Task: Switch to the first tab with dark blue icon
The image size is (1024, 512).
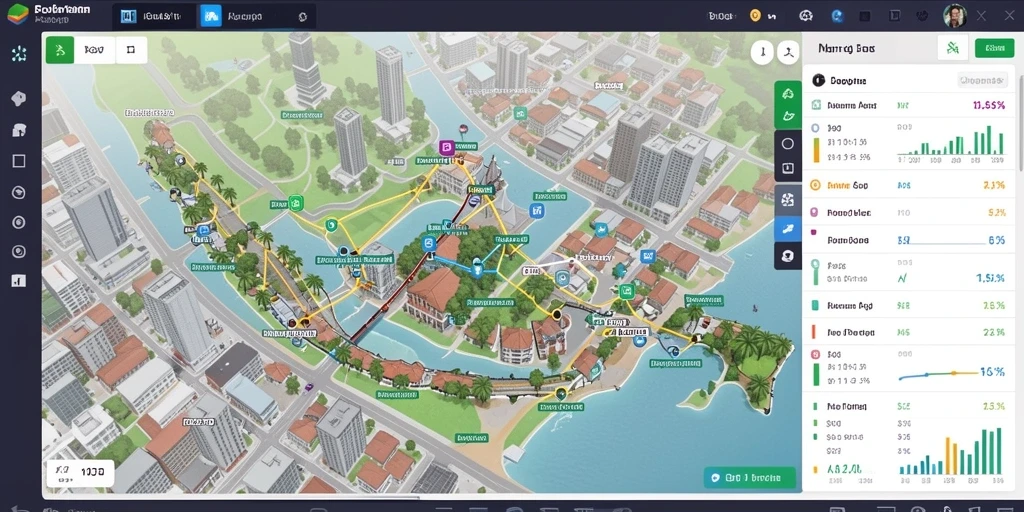Action: 153,16
